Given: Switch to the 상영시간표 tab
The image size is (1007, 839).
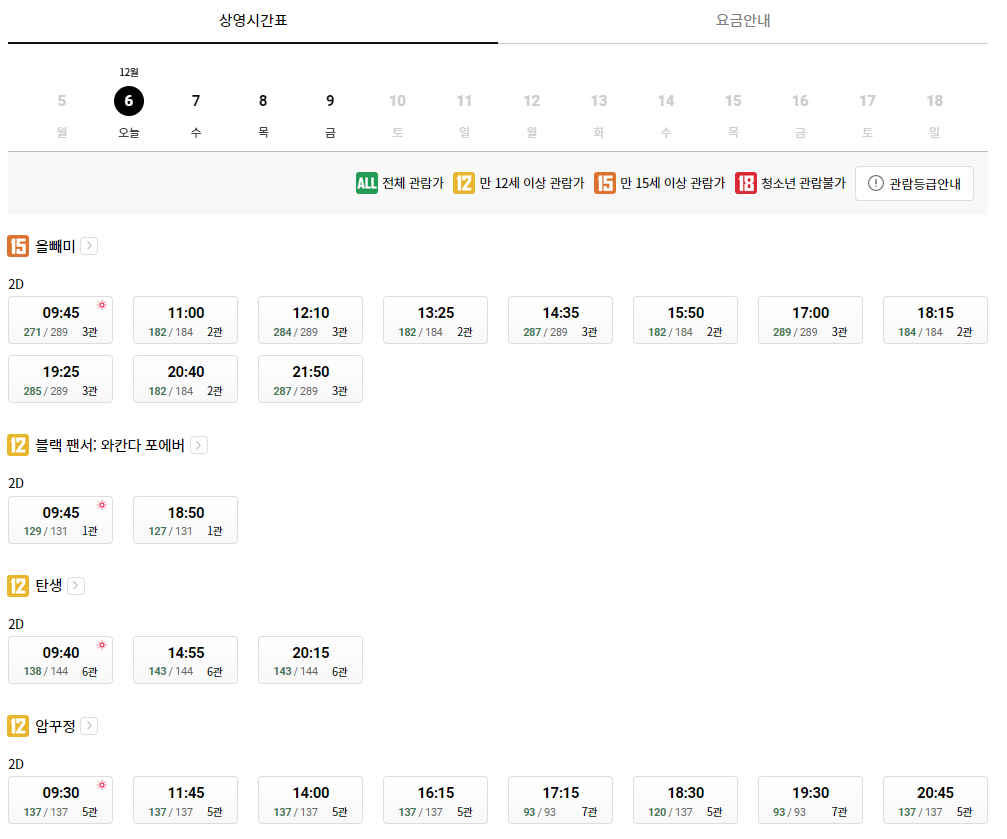Looking at the screenshot, I should click(253, 21).
